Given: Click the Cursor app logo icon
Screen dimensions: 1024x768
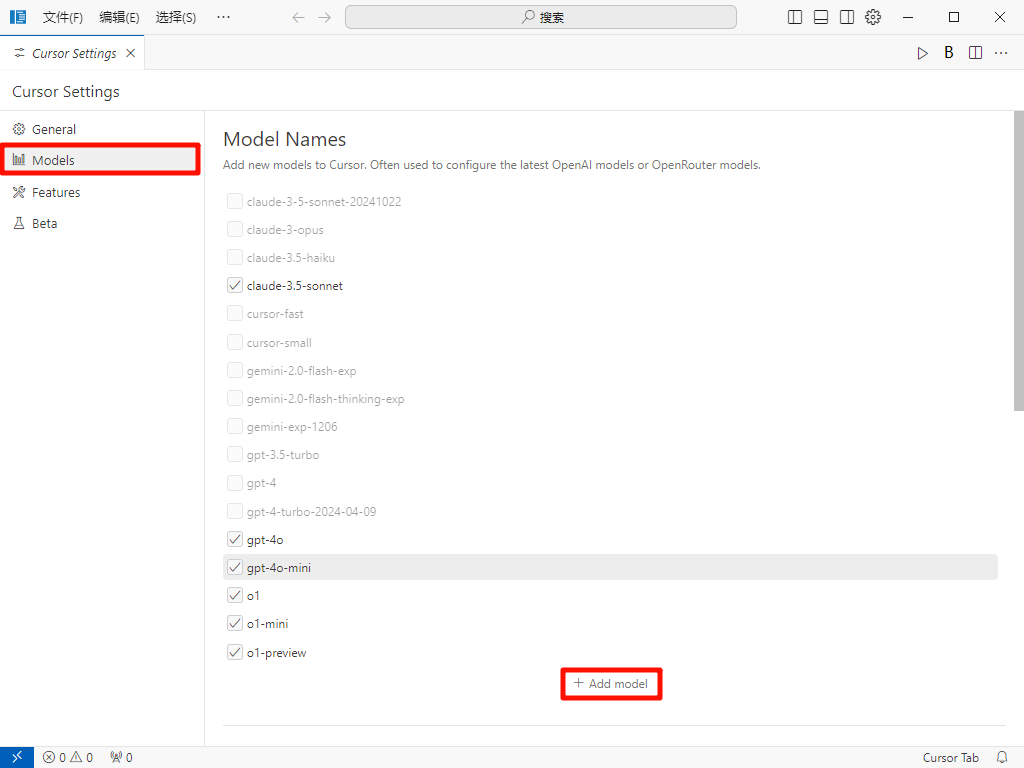Looking at the screenshot, I should pyautogui.click(x=18, y=17).
